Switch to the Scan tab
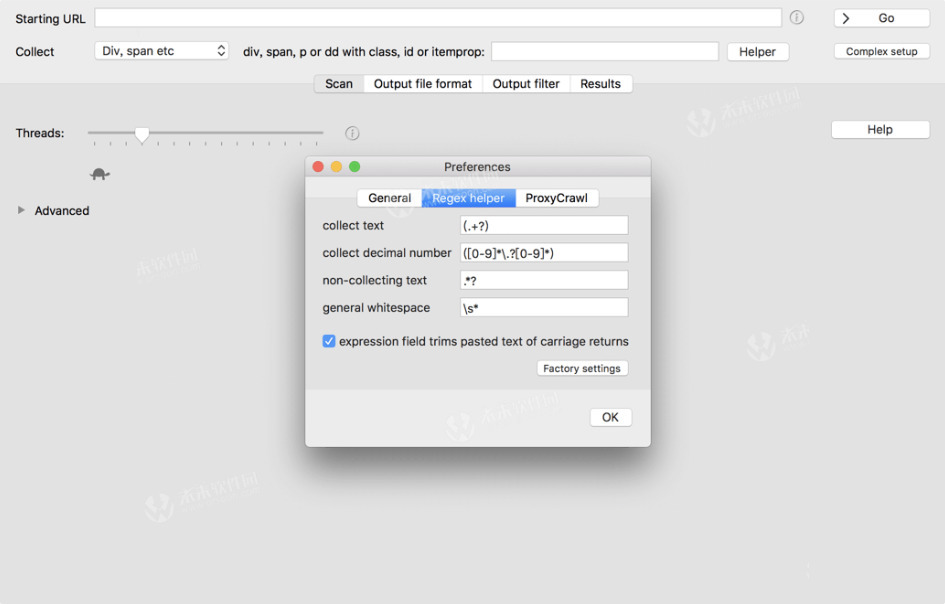The width and height of the screenshot is (945, 604). click(x=339, y=84)
